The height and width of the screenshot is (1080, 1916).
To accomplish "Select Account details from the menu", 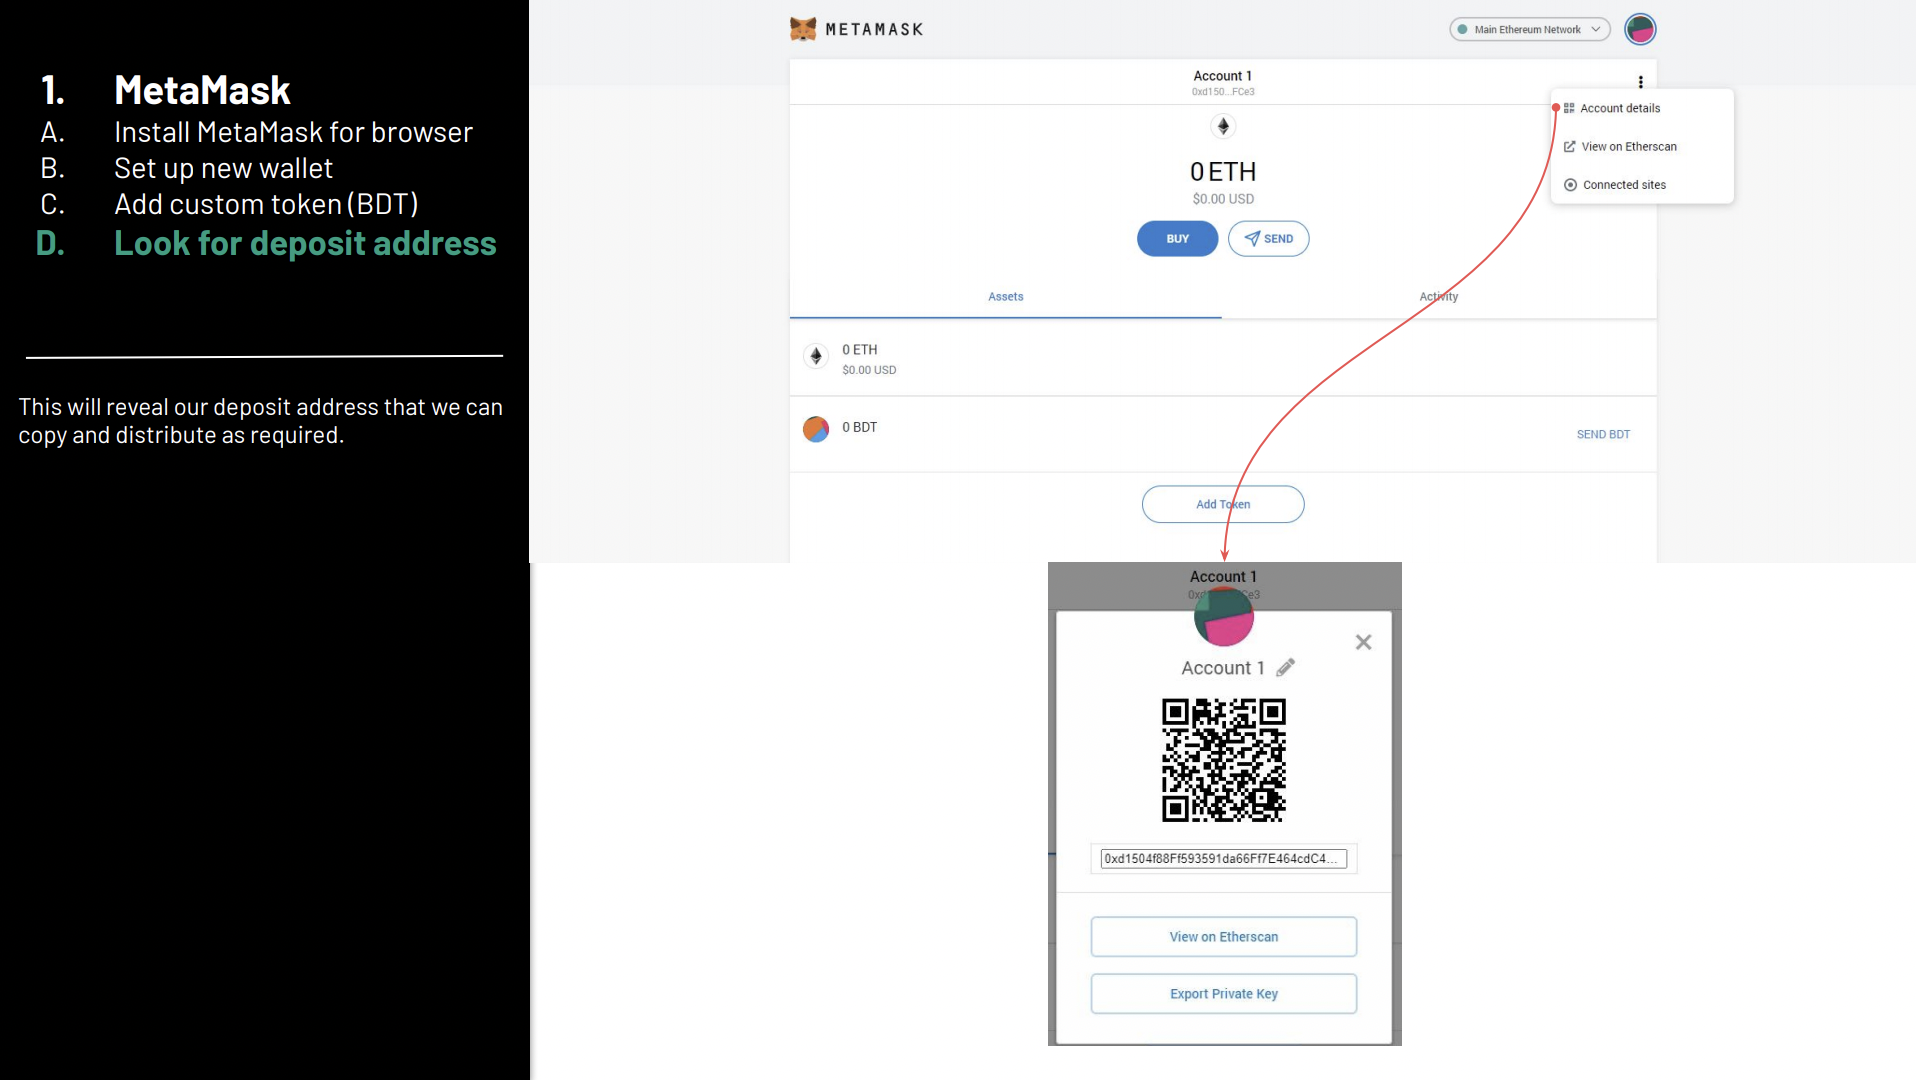I will 1619,108.
